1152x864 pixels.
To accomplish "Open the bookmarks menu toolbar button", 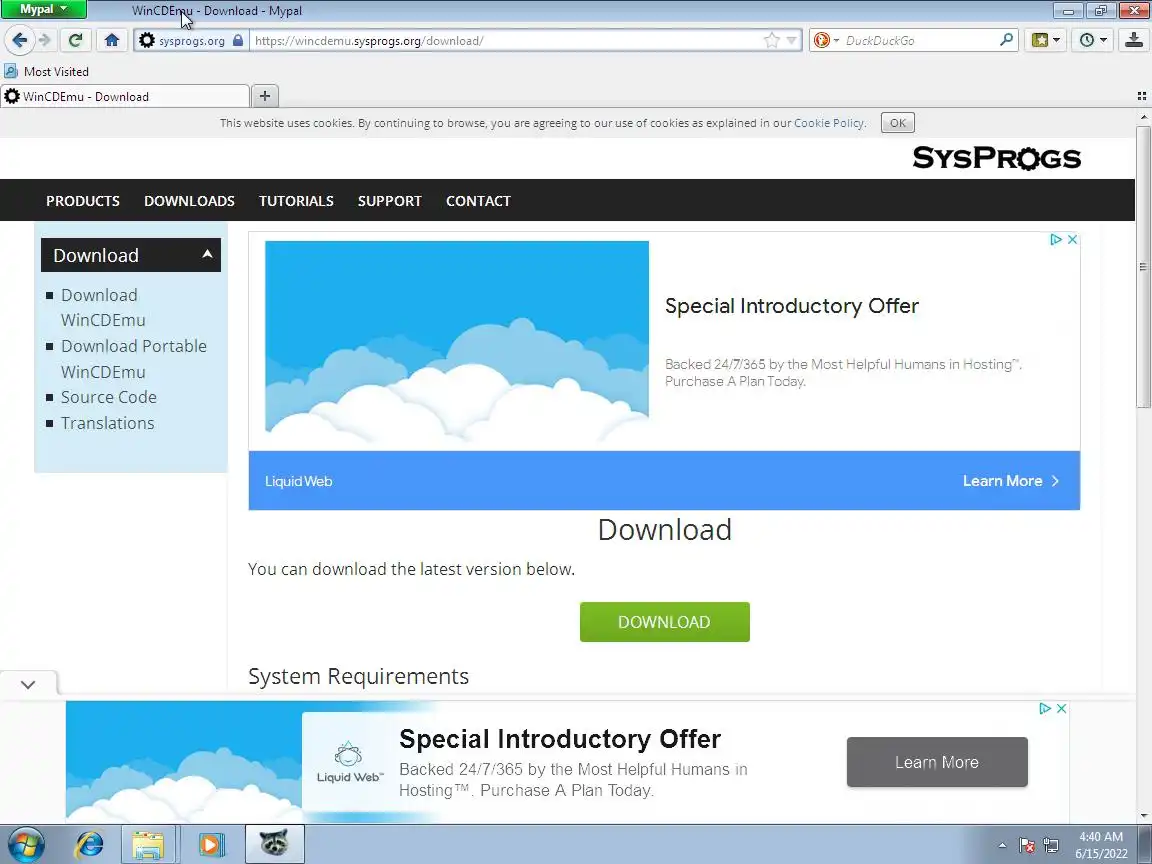I will [1045, 40].
